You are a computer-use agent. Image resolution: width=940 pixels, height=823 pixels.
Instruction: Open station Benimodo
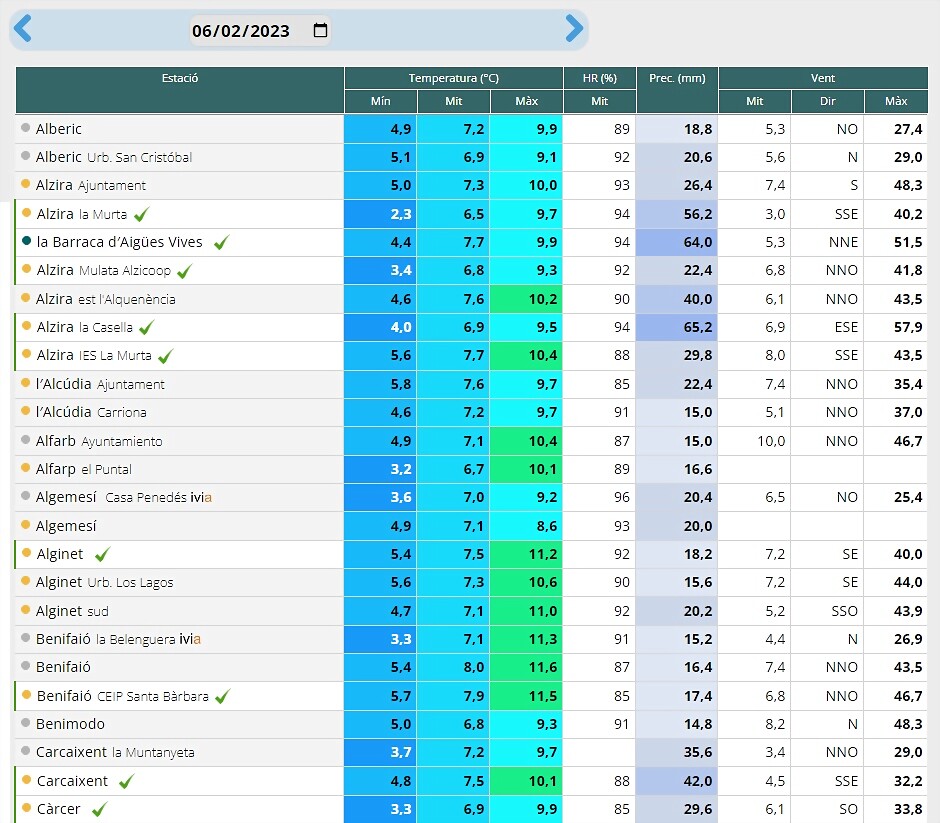[x=70, y=724]
